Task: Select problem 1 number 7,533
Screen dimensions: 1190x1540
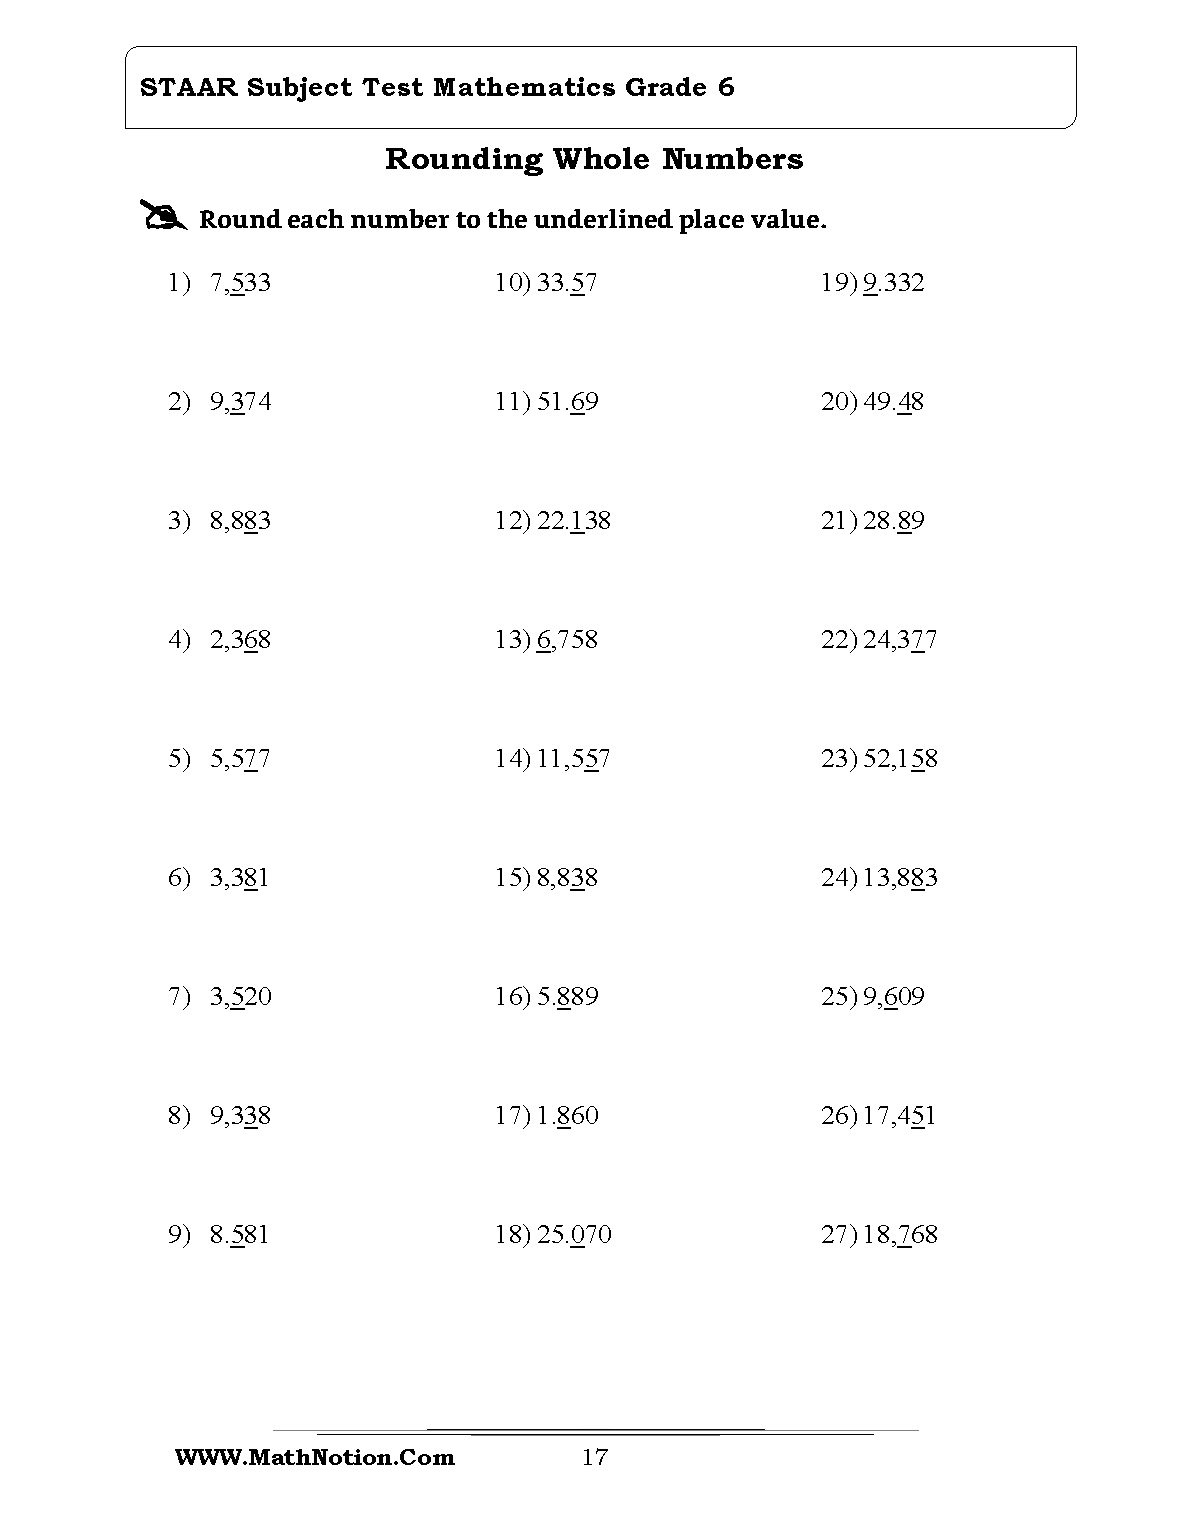Action: point(240,283)
